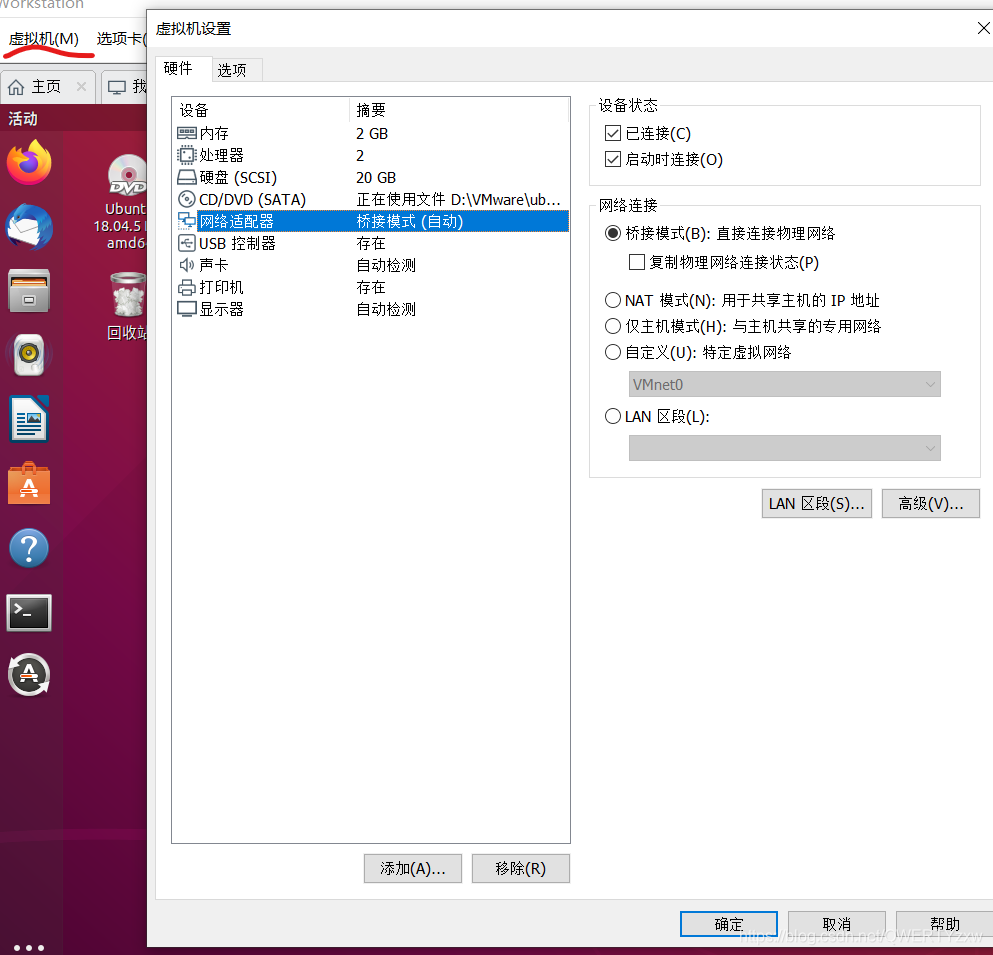This screenshot has width=993, height=955.
Task: Uncheck the 已连接(C) checkbox
Action: click(613, 133)
